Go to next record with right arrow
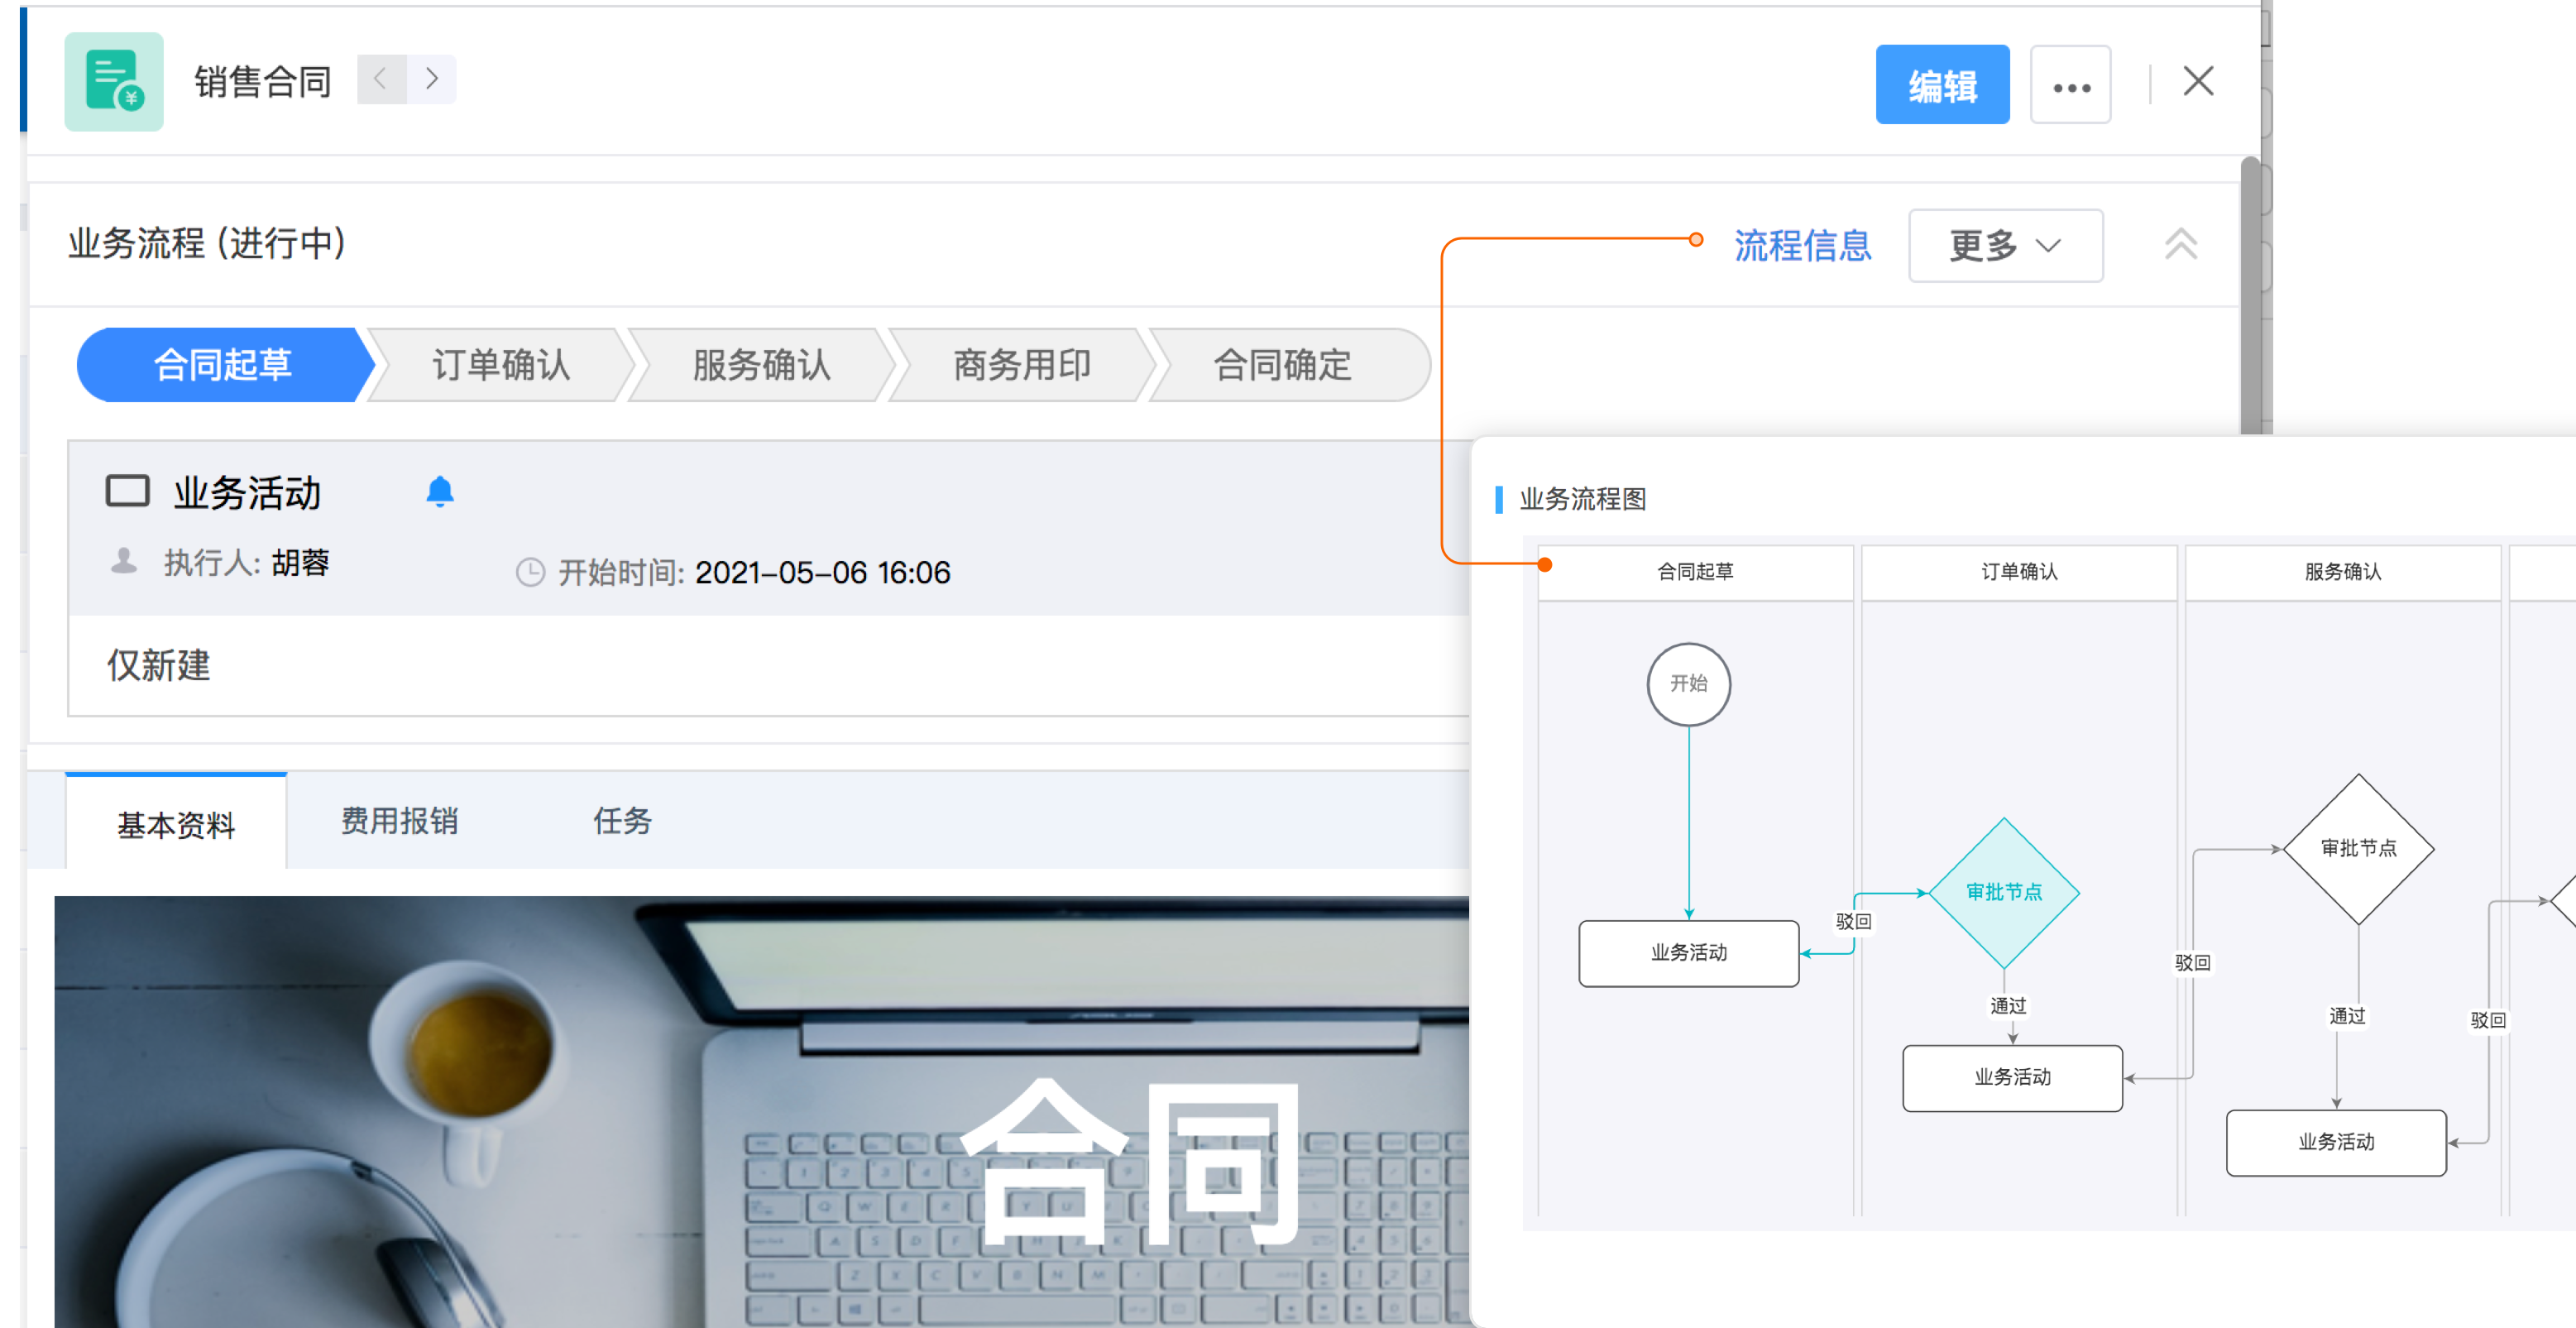This screenshot has width=2576, height=1328. point(432,79)
